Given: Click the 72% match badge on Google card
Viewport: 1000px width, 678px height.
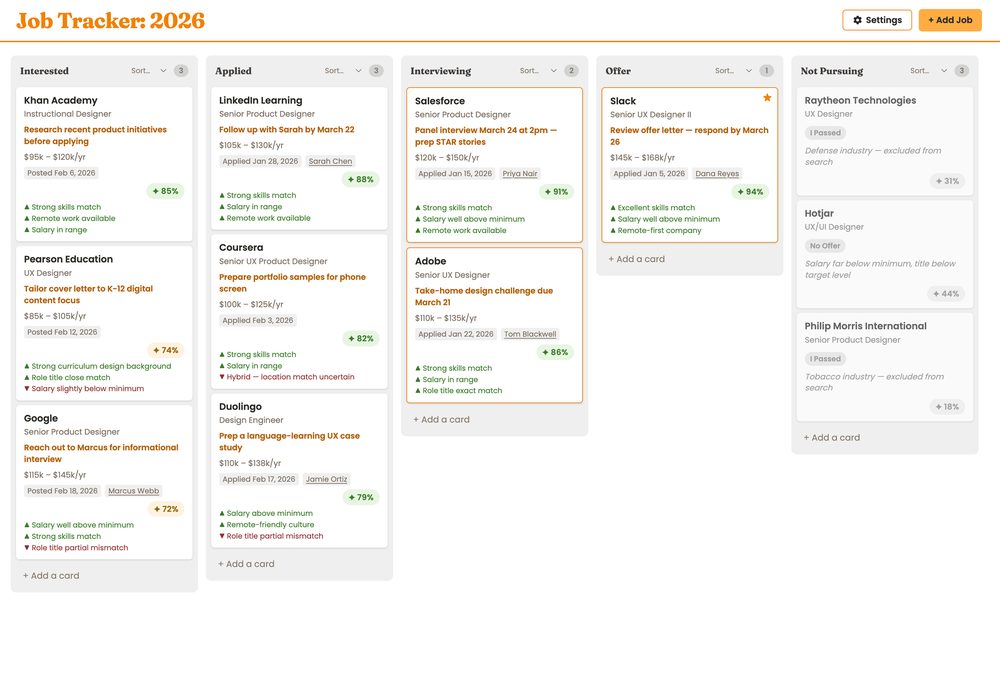Looking at the screenshot, I should coord(165,509).
